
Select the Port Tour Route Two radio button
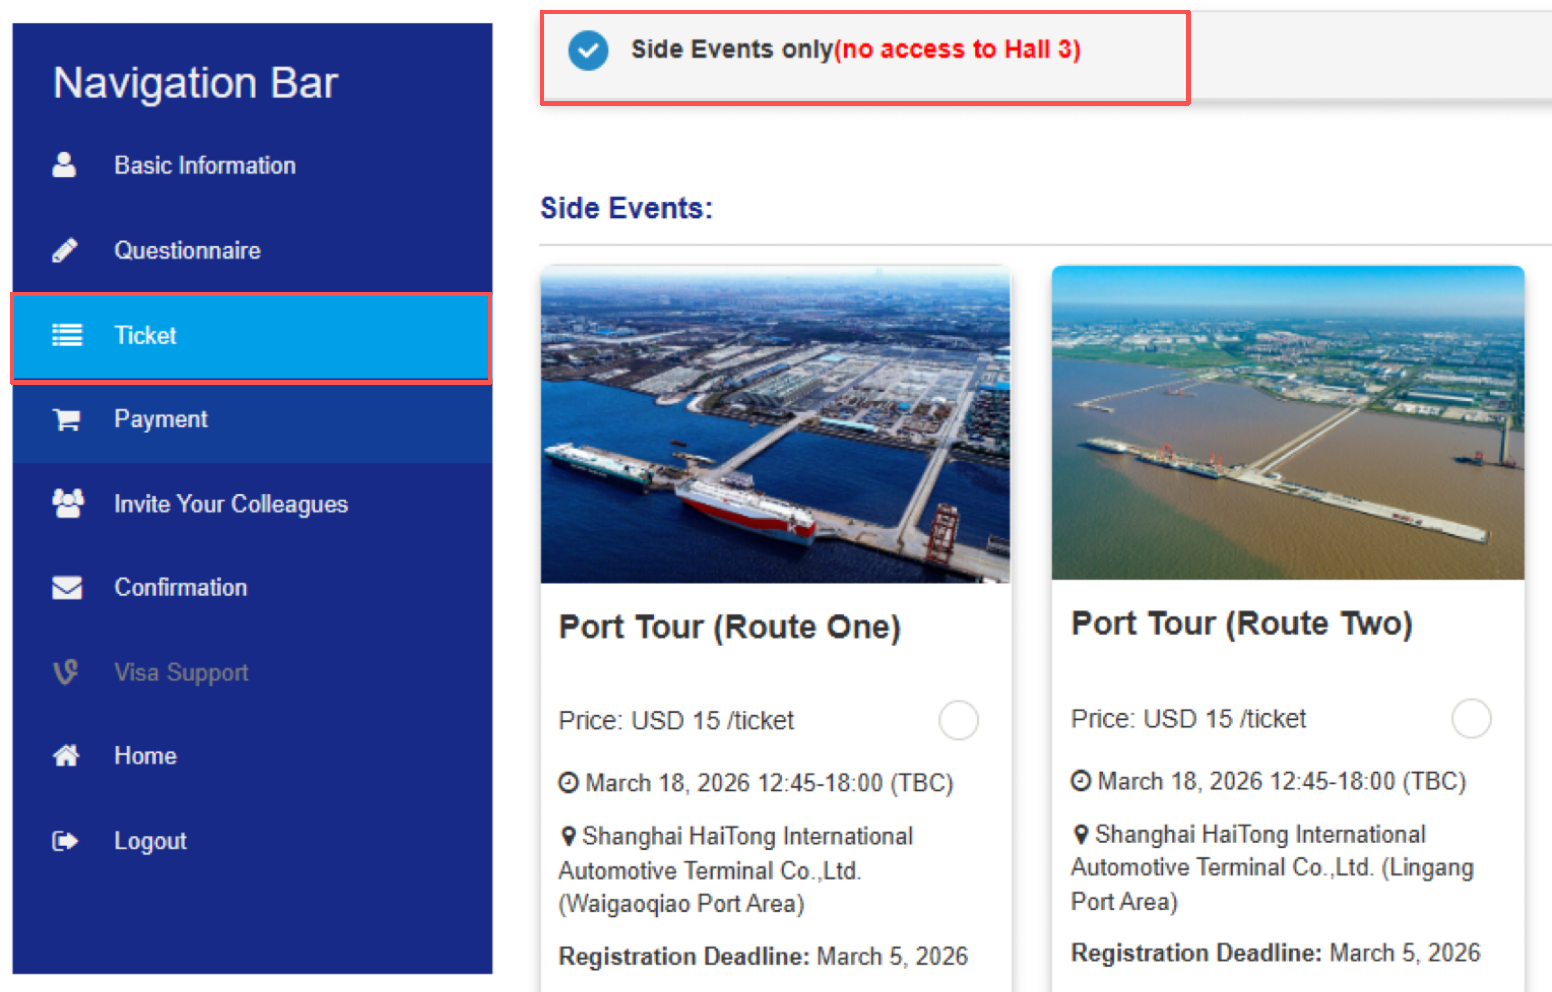1471,718
